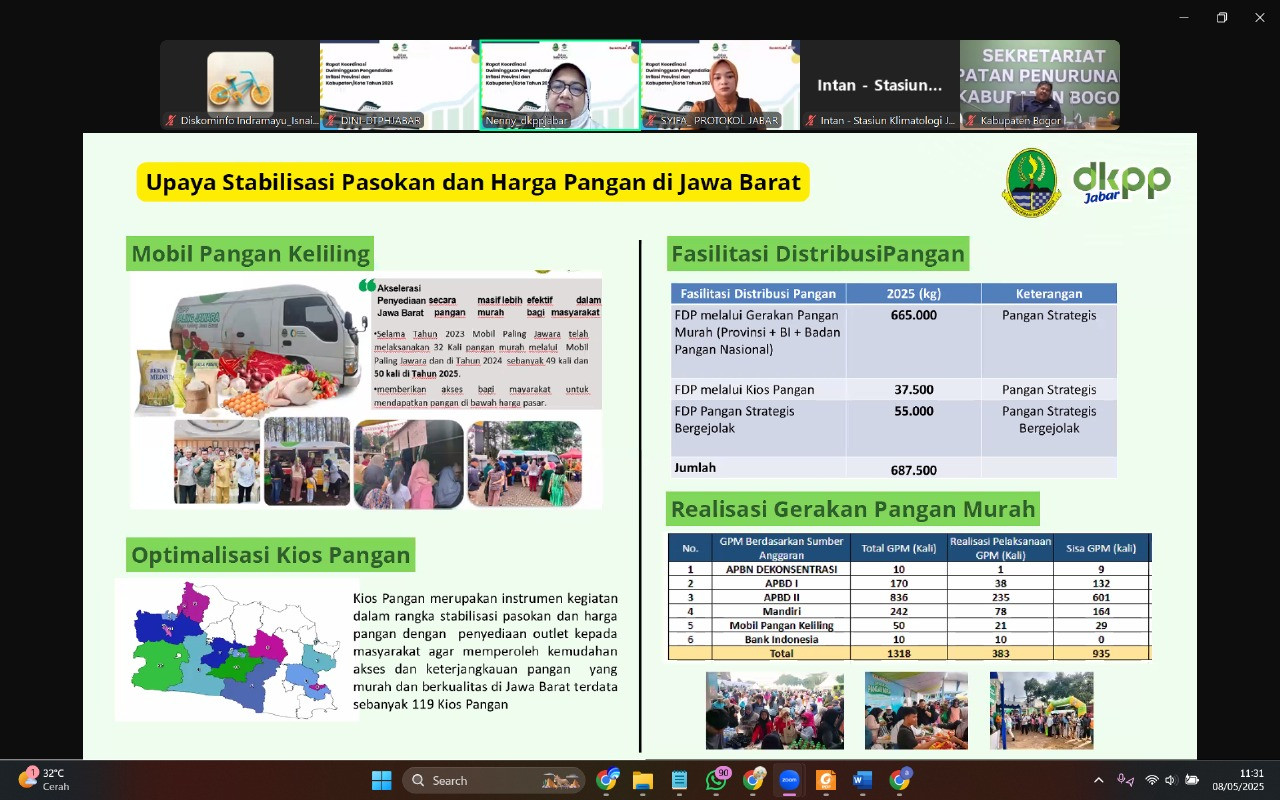Open the Notepad taskbar icon
The height and width of the screenshot is (800, 1280).
tap(679, 780)
